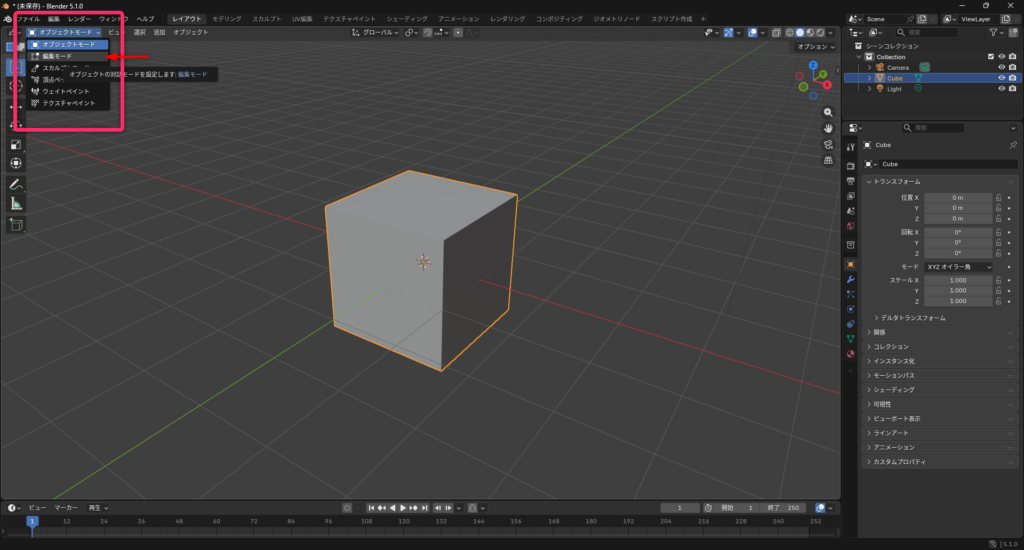Select wireframe shading mode icon

(790, 32)
